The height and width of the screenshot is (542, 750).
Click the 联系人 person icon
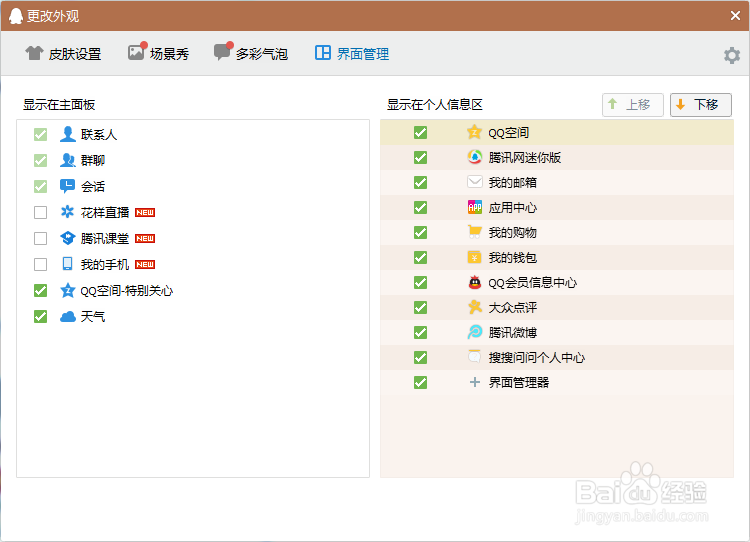pos(67,134)
